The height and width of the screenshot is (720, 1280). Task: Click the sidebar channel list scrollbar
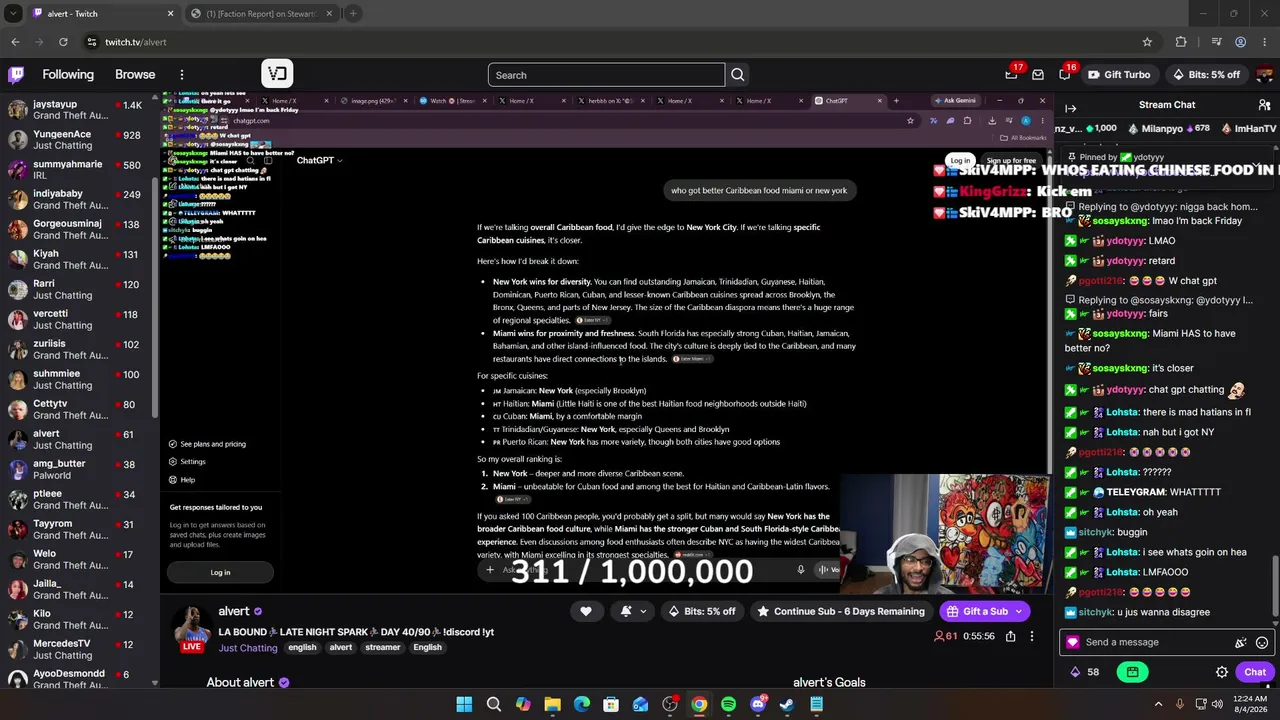[155, 300]
